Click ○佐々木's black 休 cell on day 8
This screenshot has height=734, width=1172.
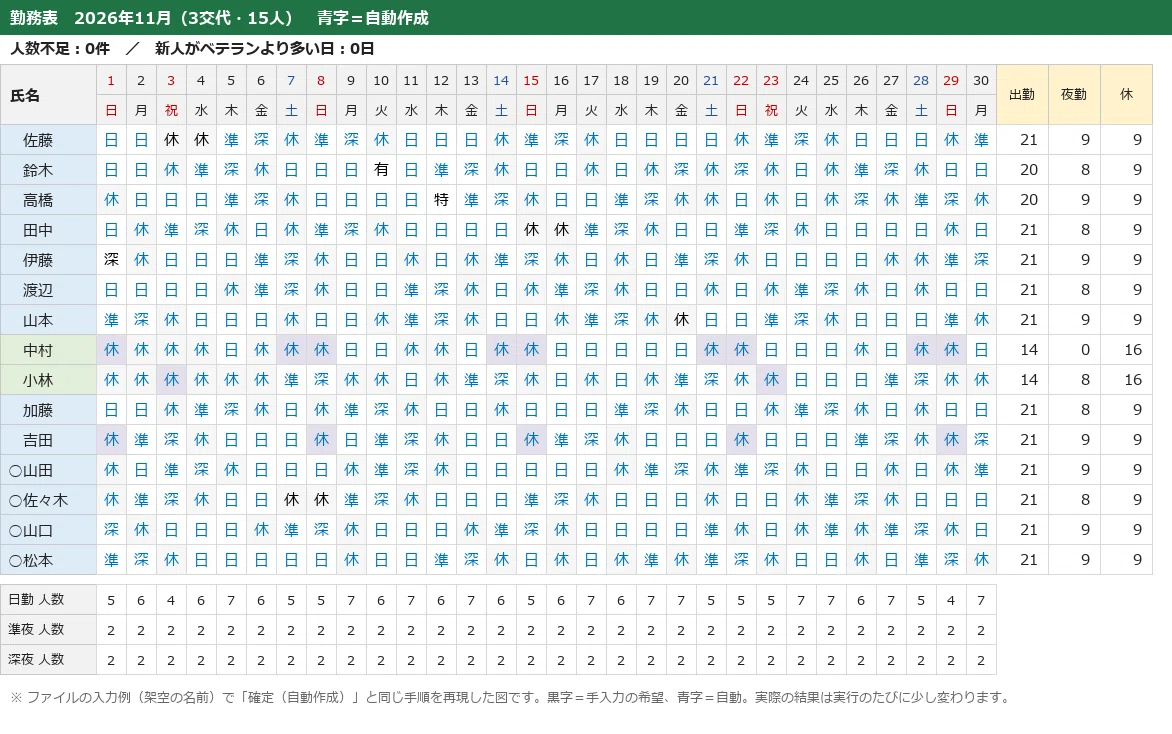[x=321, y=499]
